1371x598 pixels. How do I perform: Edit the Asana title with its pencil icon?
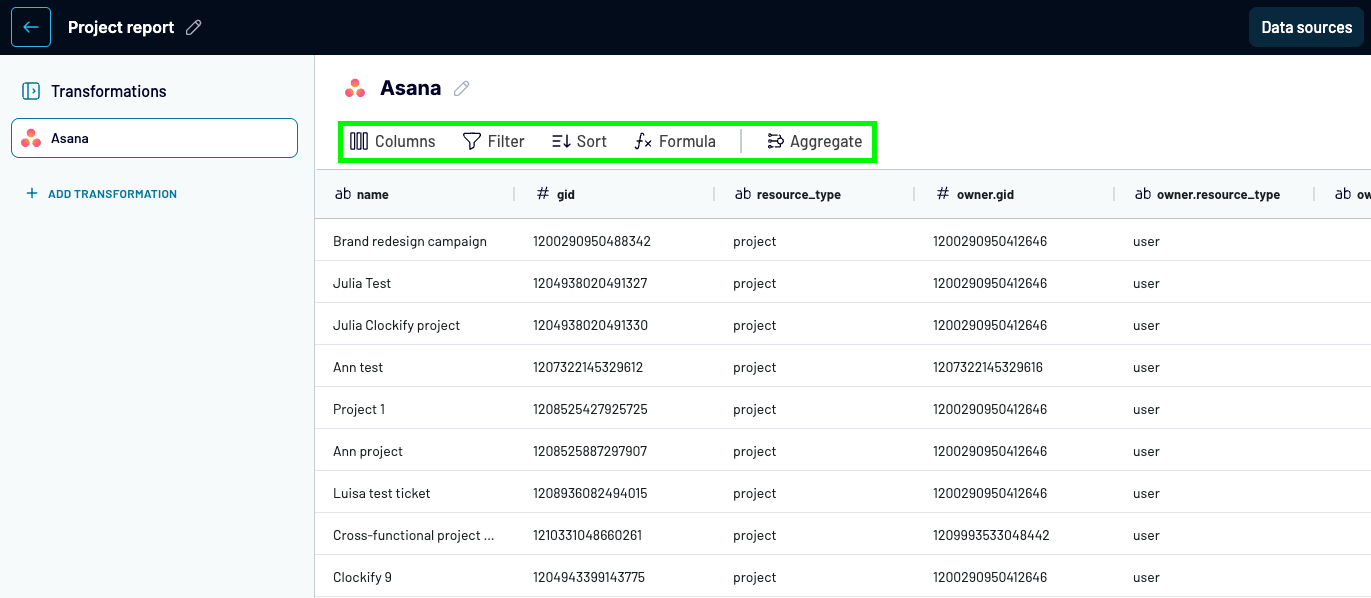click(461, 88)
